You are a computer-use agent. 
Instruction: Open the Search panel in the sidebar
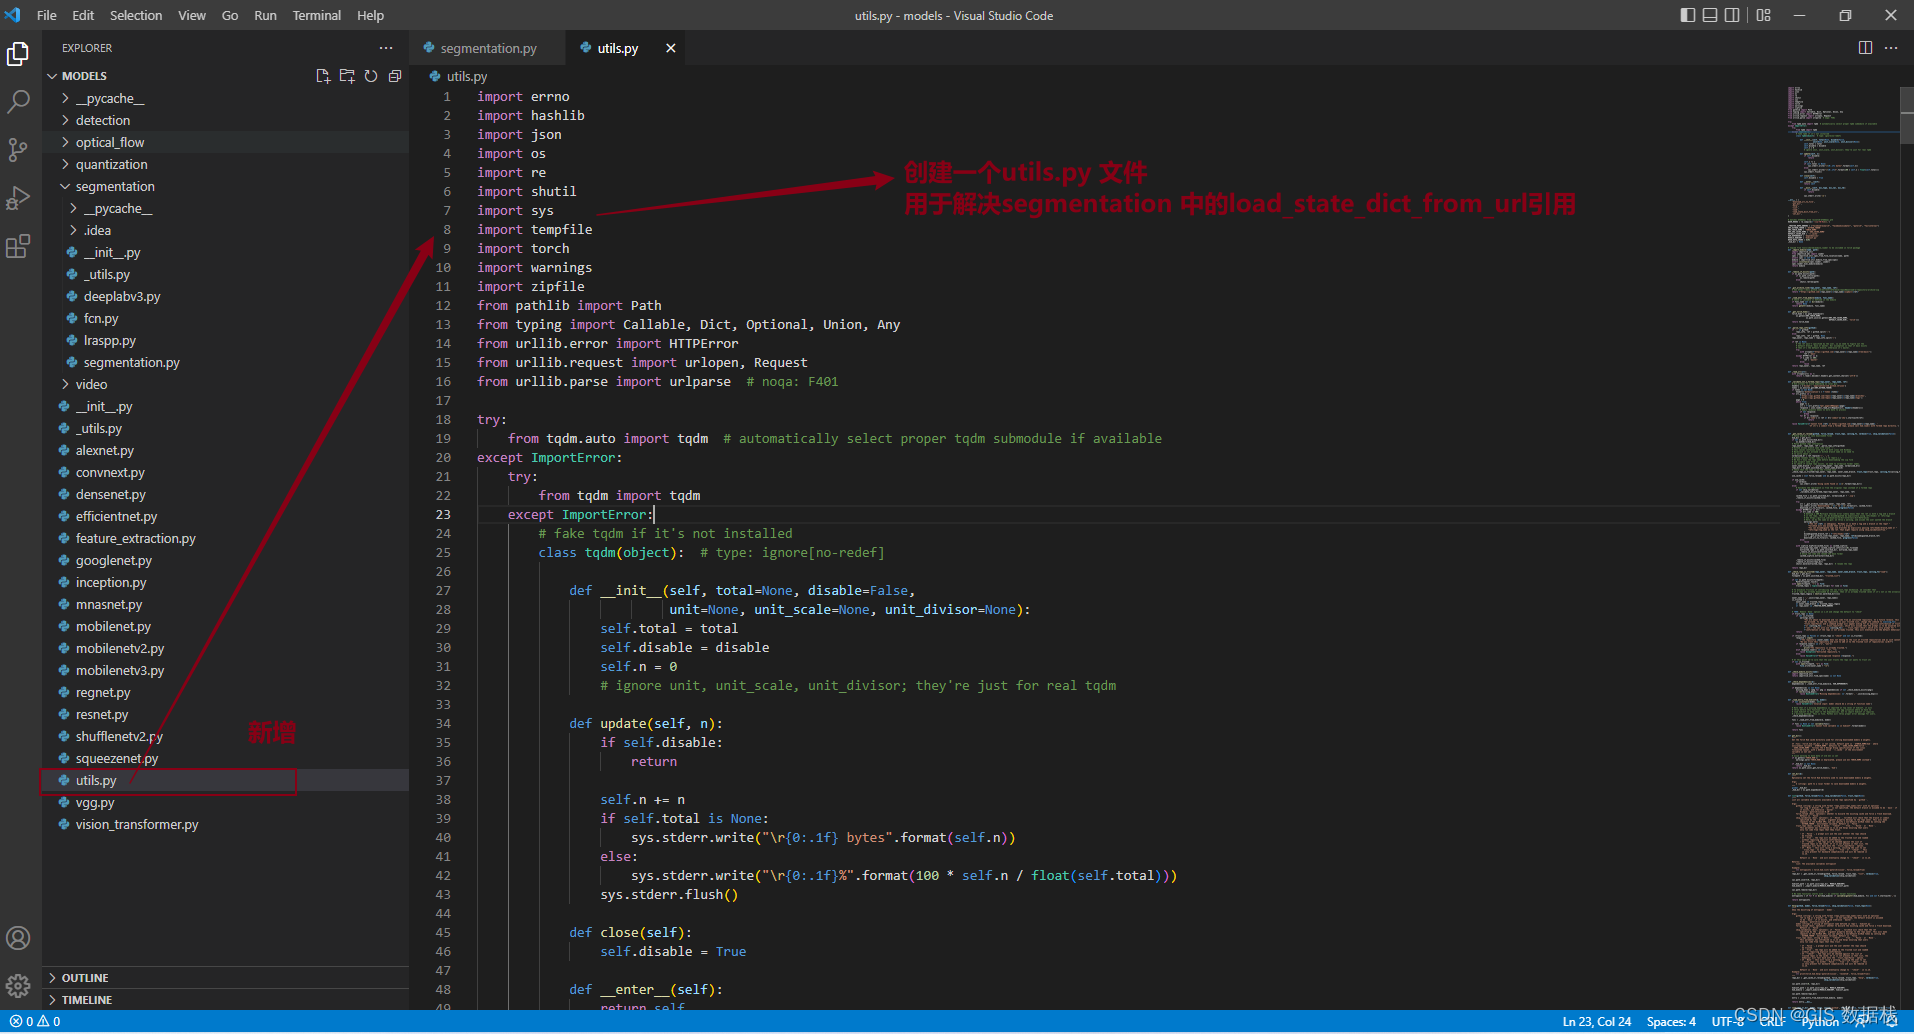pyautogui.click(x=18, y=101)
